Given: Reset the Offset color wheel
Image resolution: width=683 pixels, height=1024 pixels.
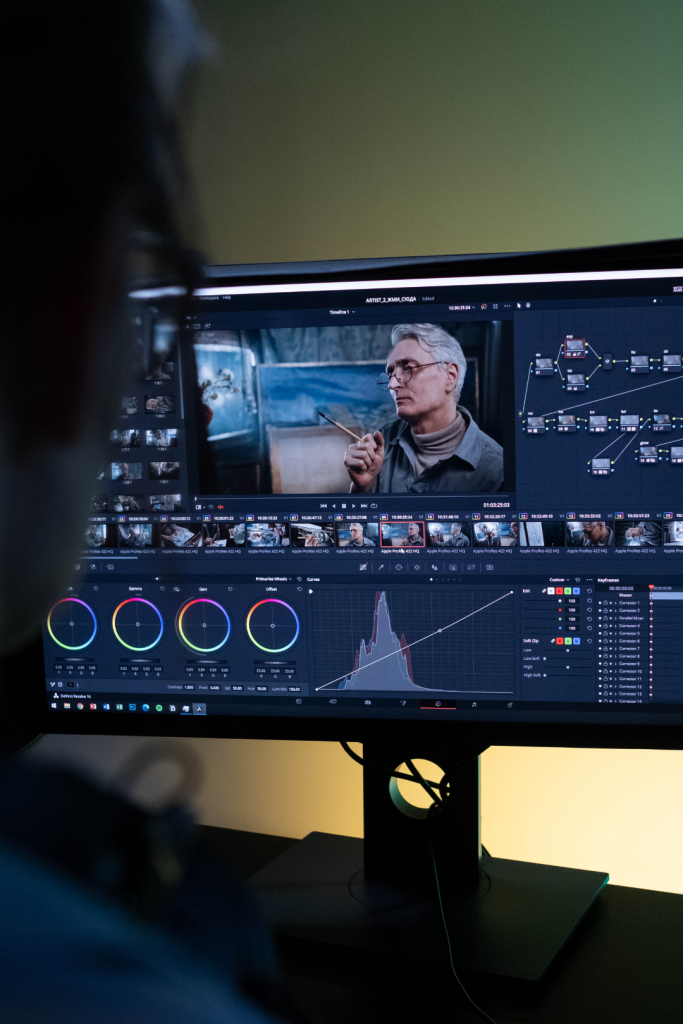Looking at the screenshot, I should (x=299, y=589).
